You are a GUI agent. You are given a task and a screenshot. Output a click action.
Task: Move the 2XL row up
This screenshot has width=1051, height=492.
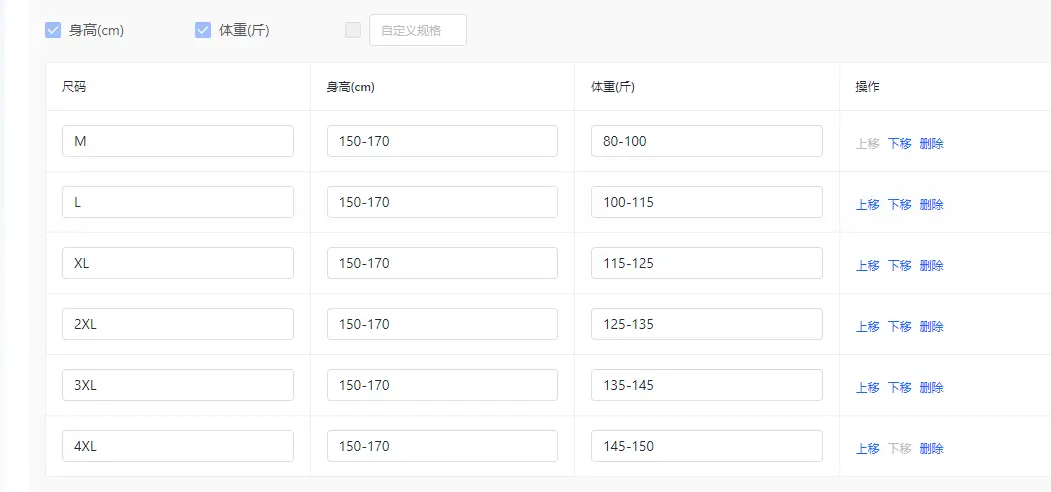[867, 326]
